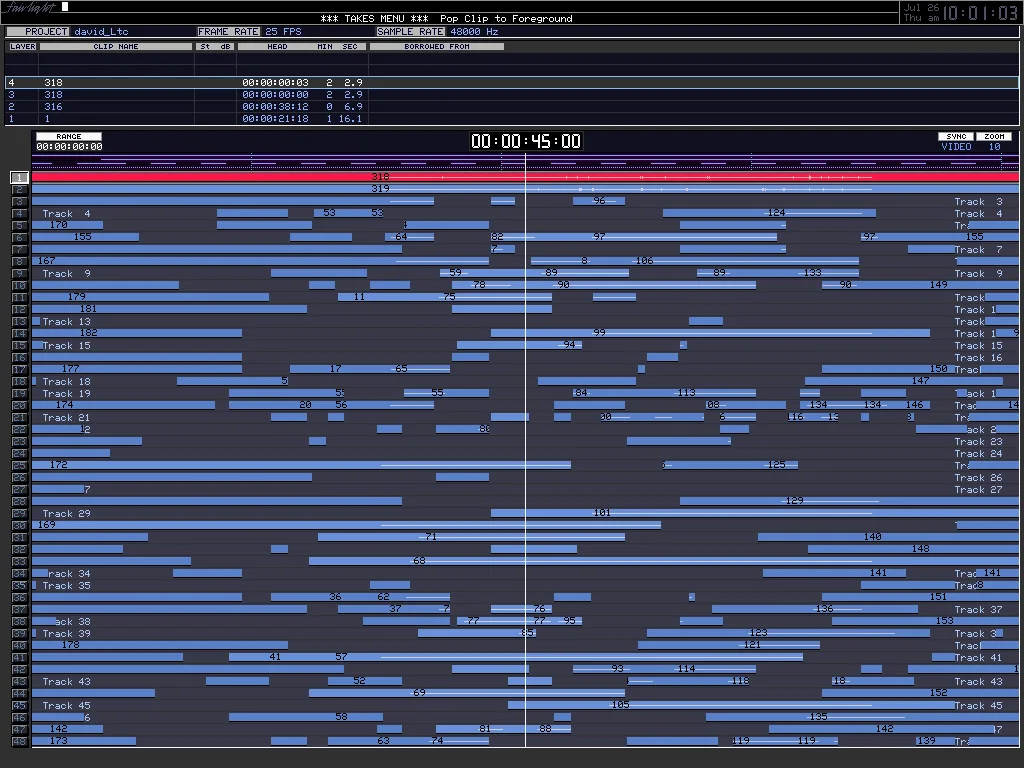1024x768 pixels.
Task: Select clip 178 on track 40
Action: click(160, 645)
